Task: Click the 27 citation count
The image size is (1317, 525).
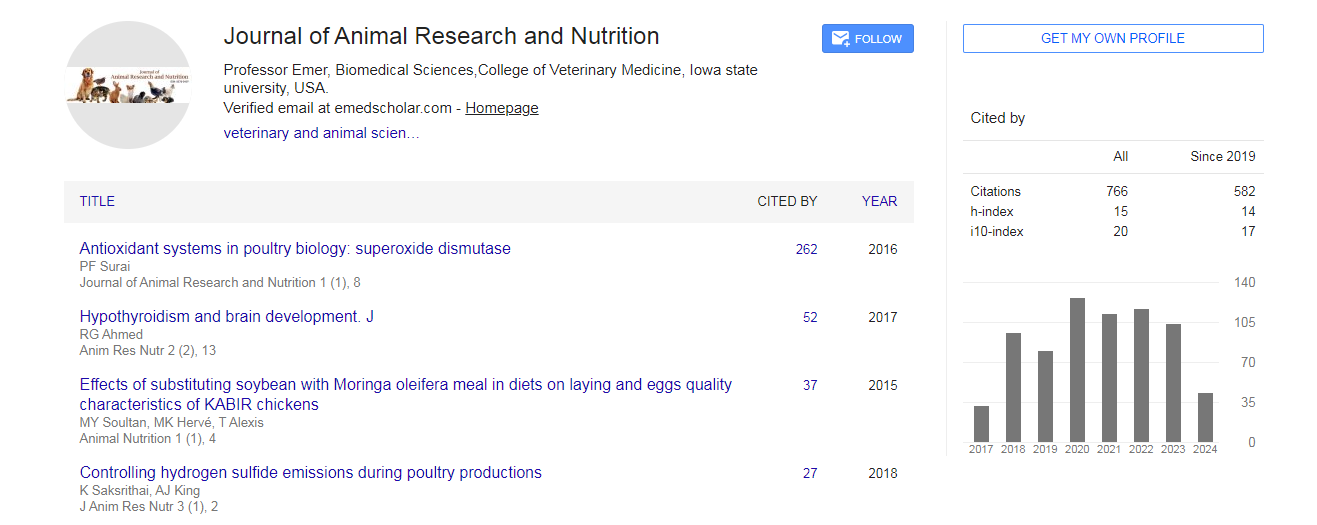Action: coord(809,473)
